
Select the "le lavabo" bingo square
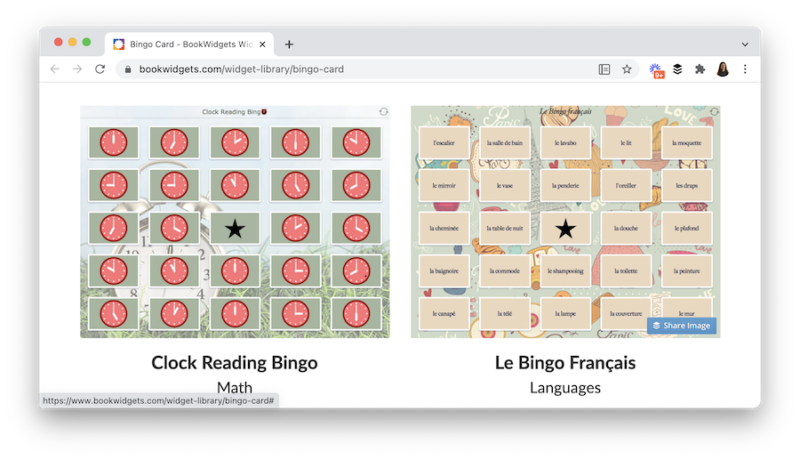(x=565, y=143)
